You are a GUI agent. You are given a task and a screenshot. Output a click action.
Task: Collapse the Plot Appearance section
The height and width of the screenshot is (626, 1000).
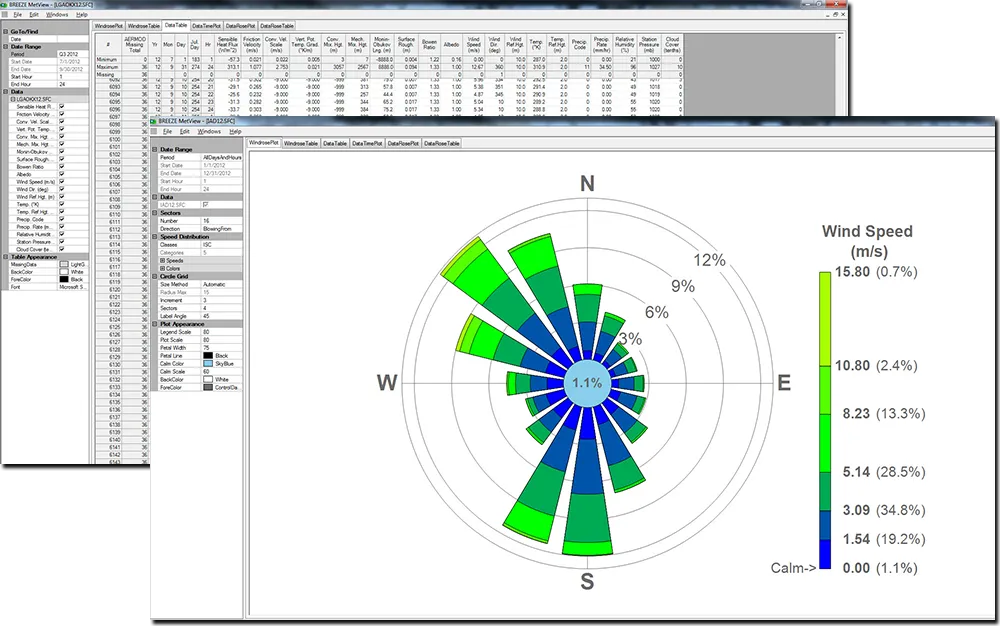point(156,323)
